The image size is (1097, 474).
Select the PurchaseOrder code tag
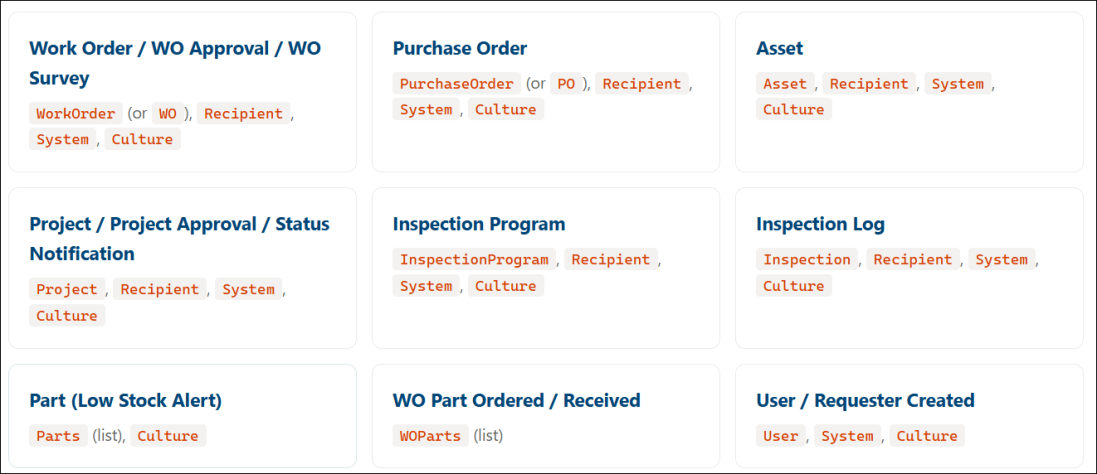click(x=456, y=84)
